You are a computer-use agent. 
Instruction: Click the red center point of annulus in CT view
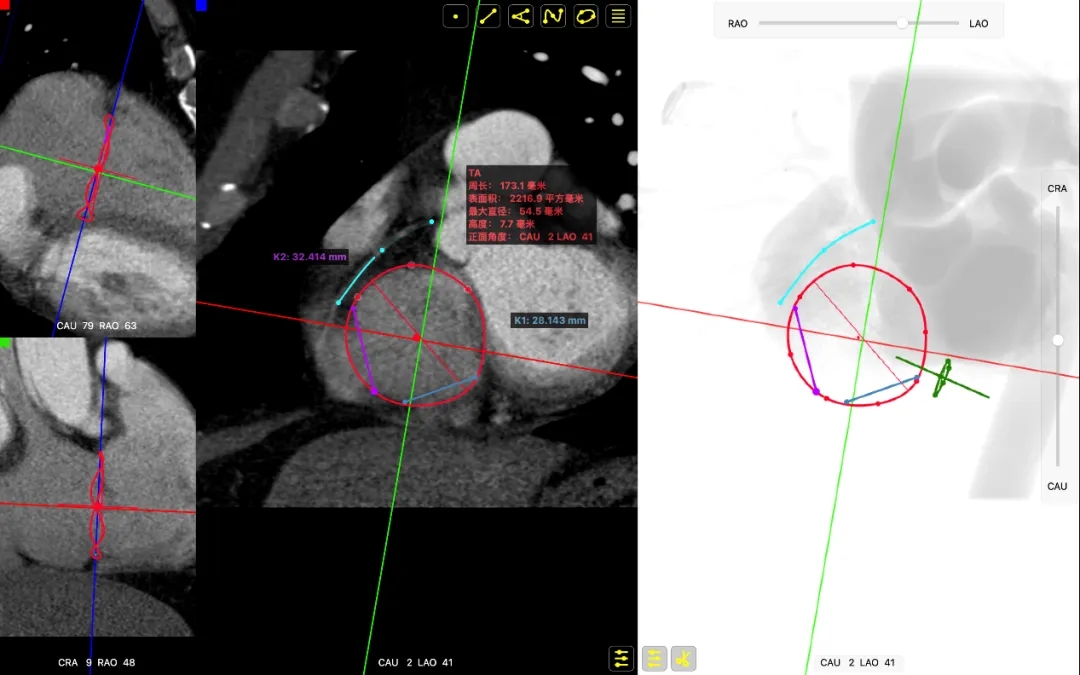coord(418,340)
